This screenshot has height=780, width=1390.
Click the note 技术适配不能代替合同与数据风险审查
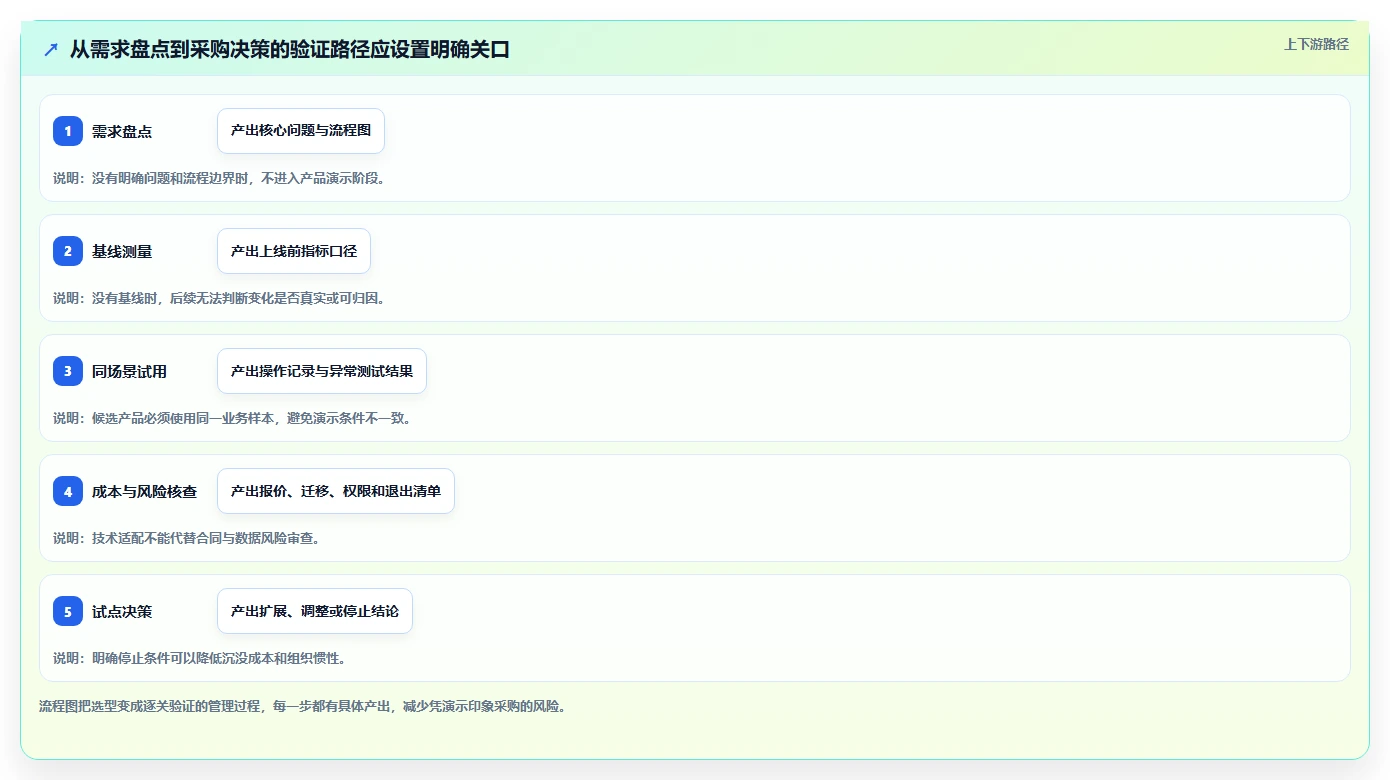[186, 538]
